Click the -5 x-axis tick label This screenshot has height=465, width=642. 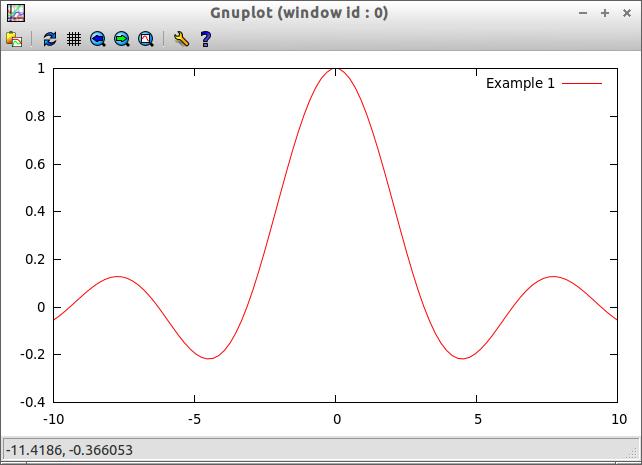pos(195,419)
